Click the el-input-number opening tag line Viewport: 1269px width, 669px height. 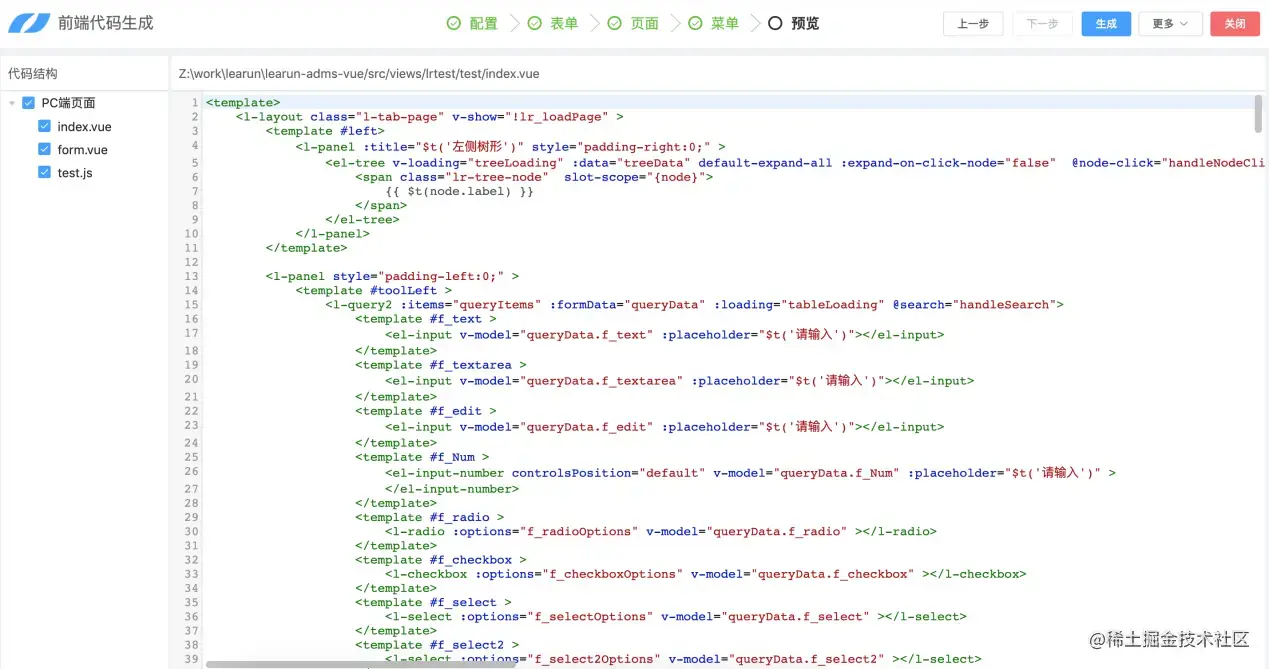[750, 473]
